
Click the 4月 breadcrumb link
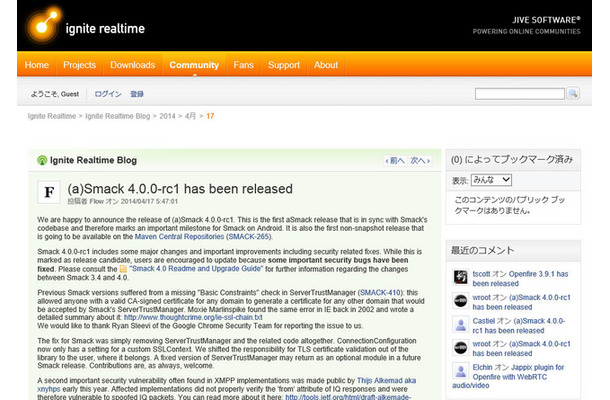click(x=190, y=116)
